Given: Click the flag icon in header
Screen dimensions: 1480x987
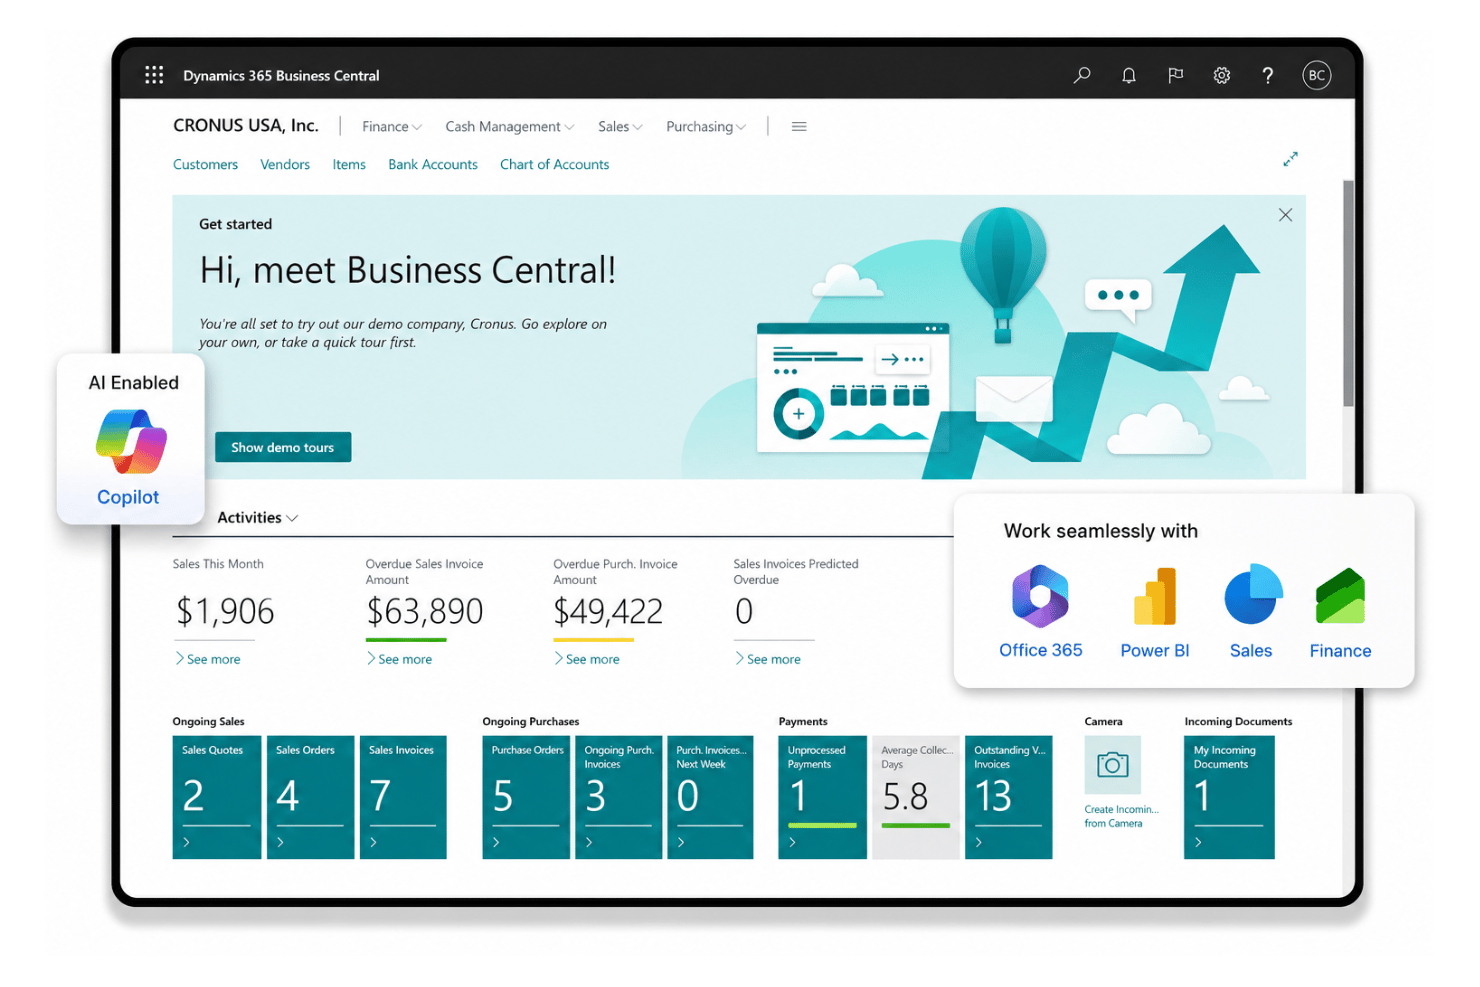Looking at the screenshot, I should (x=1175, y=75).
